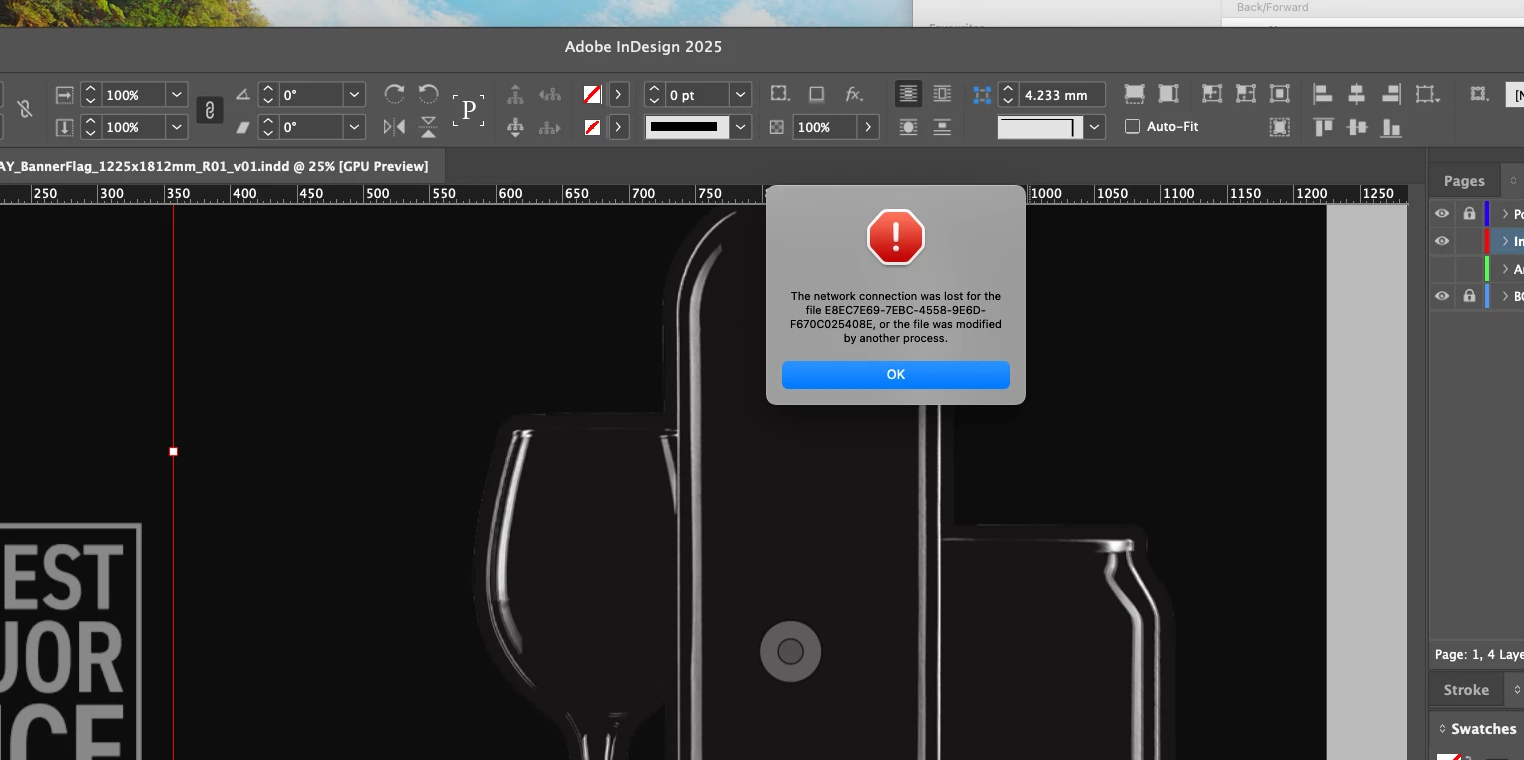
Task: Click OK in the network connection error dialog
Action: click(x=895, y=374)
